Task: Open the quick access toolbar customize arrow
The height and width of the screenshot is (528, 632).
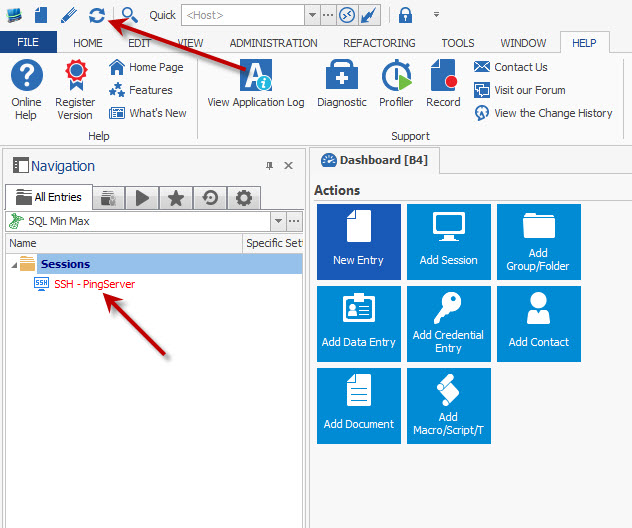Action: point(436,15)
